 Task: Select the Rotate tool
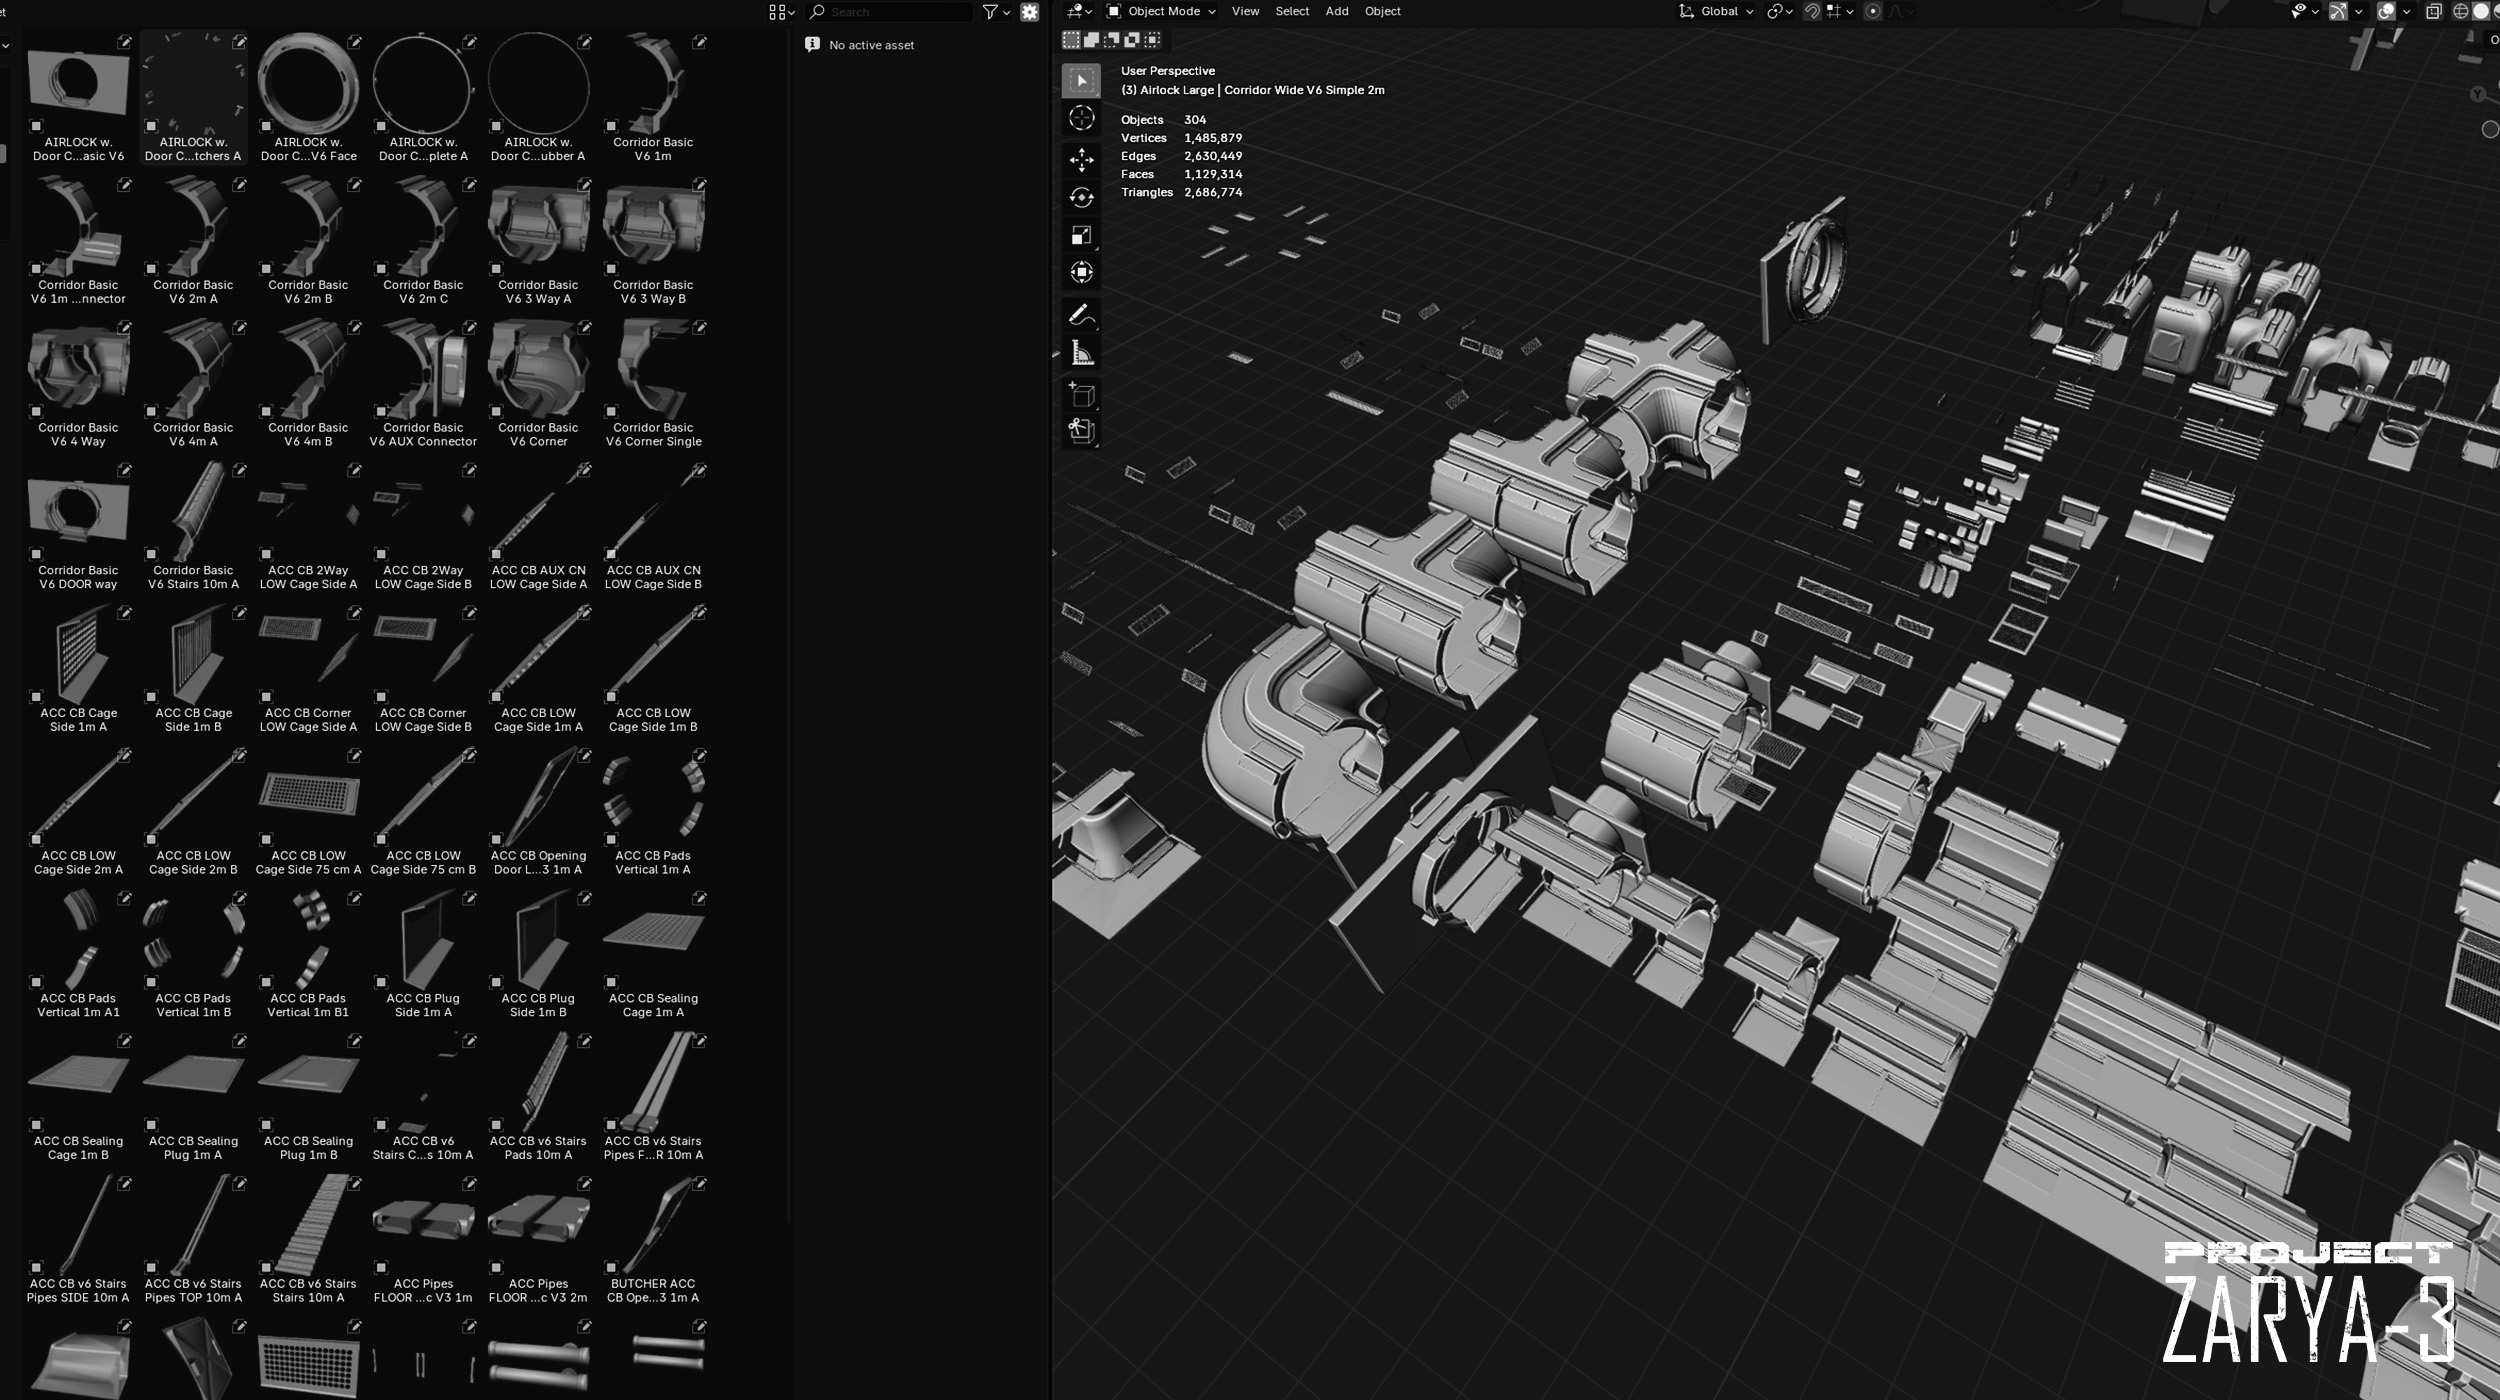(x=1081, y=197)
